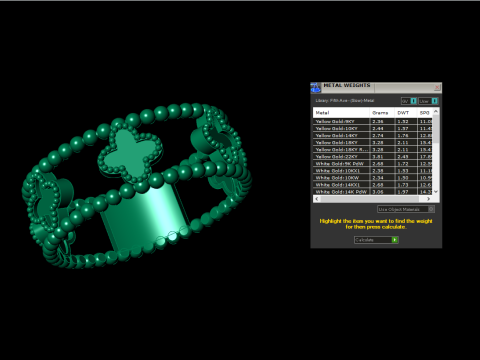This screenshot has height=360, width=480.
Task: Click the scroll up arrow of metals table
Action: click(436, 111)
